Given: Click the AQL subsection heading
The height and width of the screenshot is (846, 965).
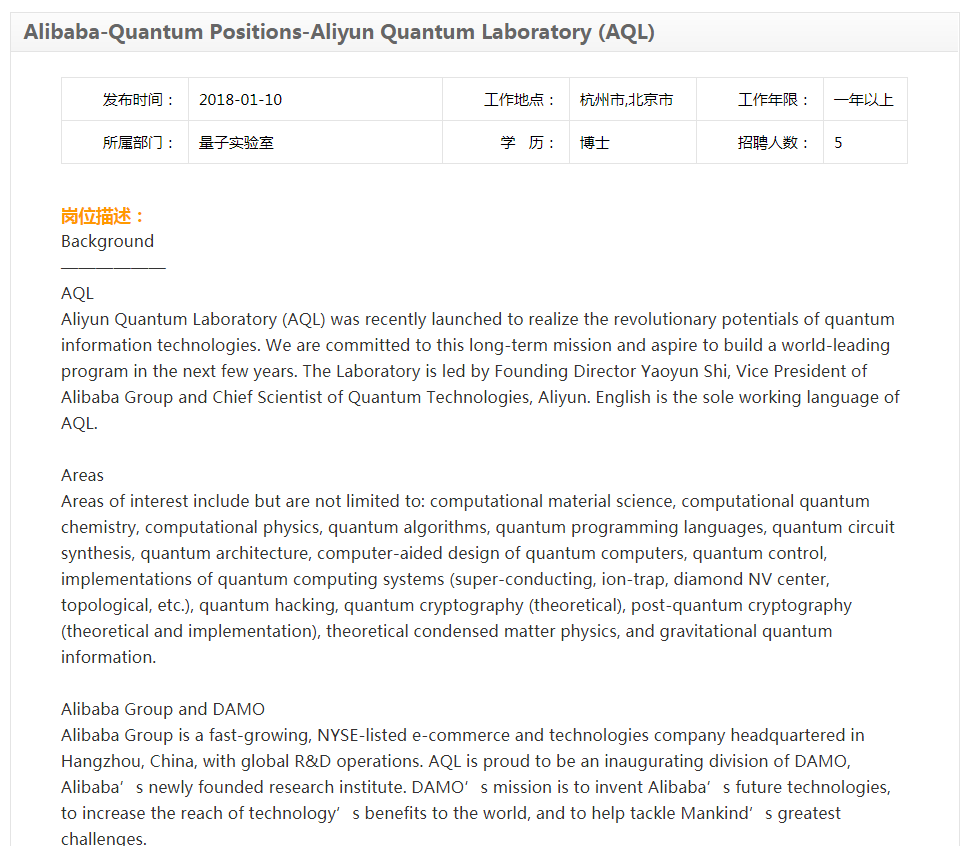Looking at the screenshot, I should (77, 293).
